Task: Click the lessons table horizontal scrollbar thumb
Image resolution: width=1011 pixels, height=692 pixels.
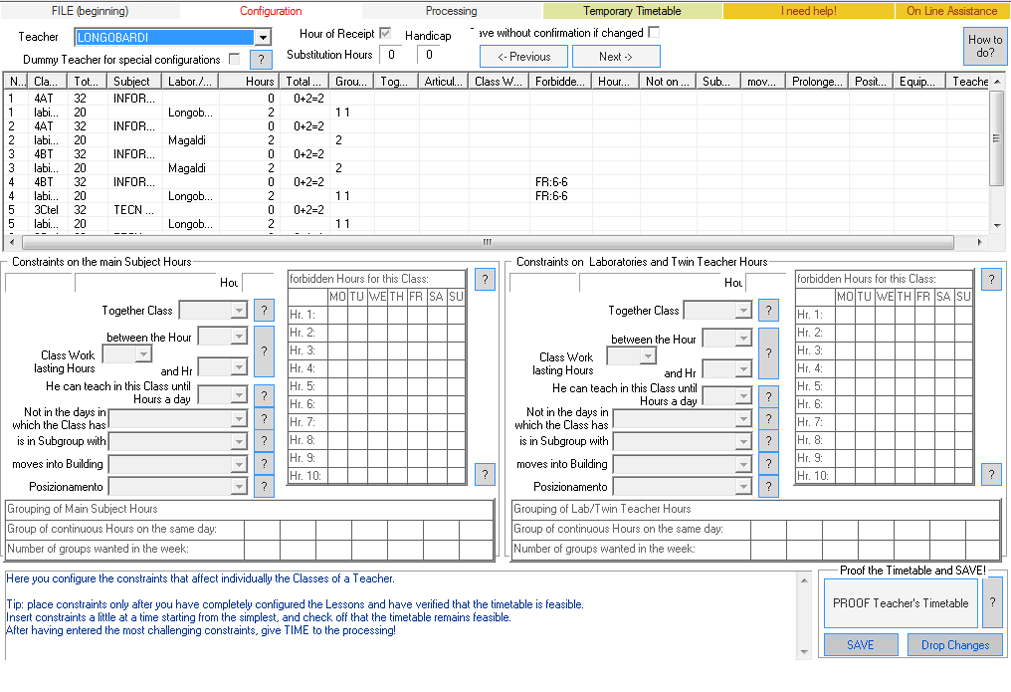Action: click(x=487, y=242)
